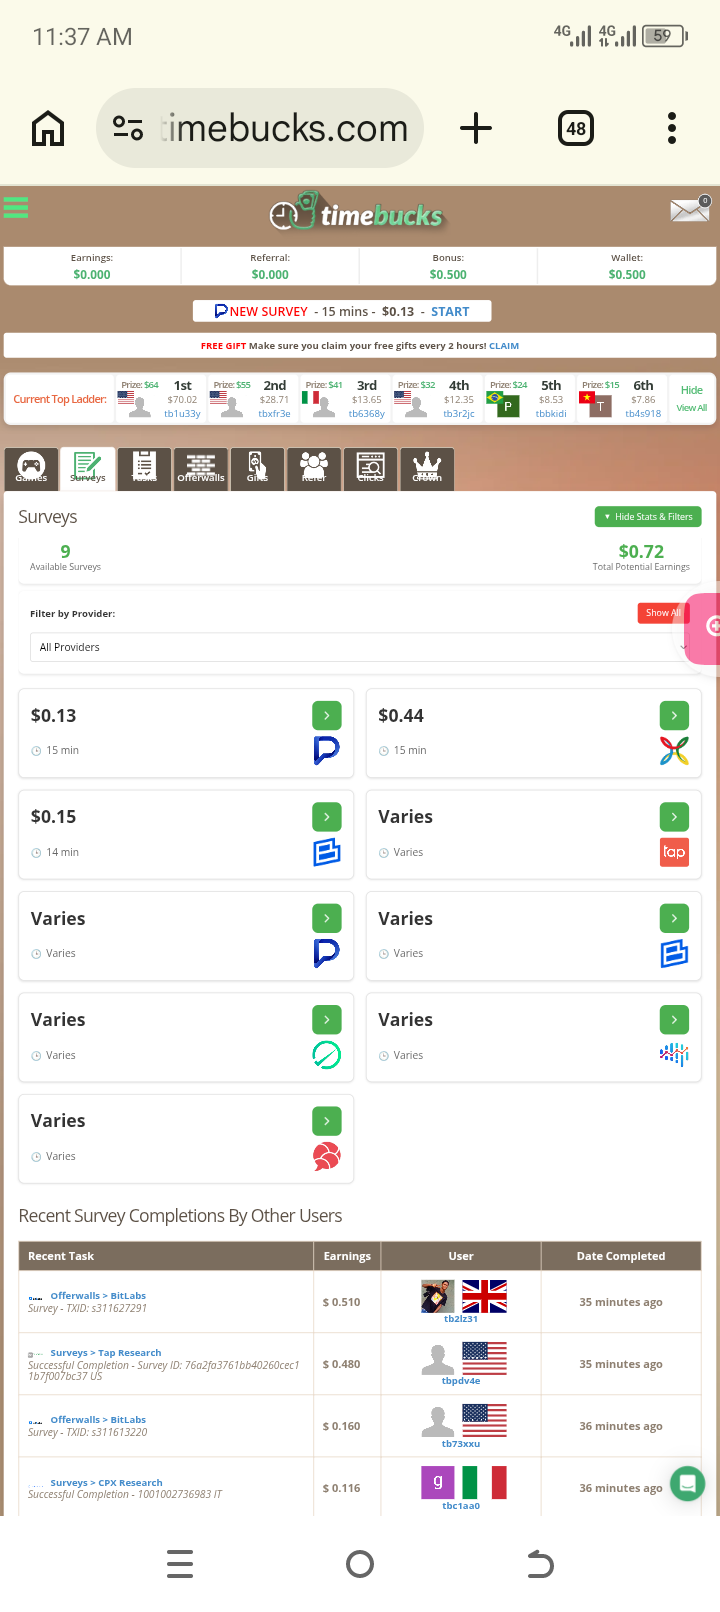Open the Refer people icon tab
Screen dimensions: 720x1612
click(x=314, y=468)
